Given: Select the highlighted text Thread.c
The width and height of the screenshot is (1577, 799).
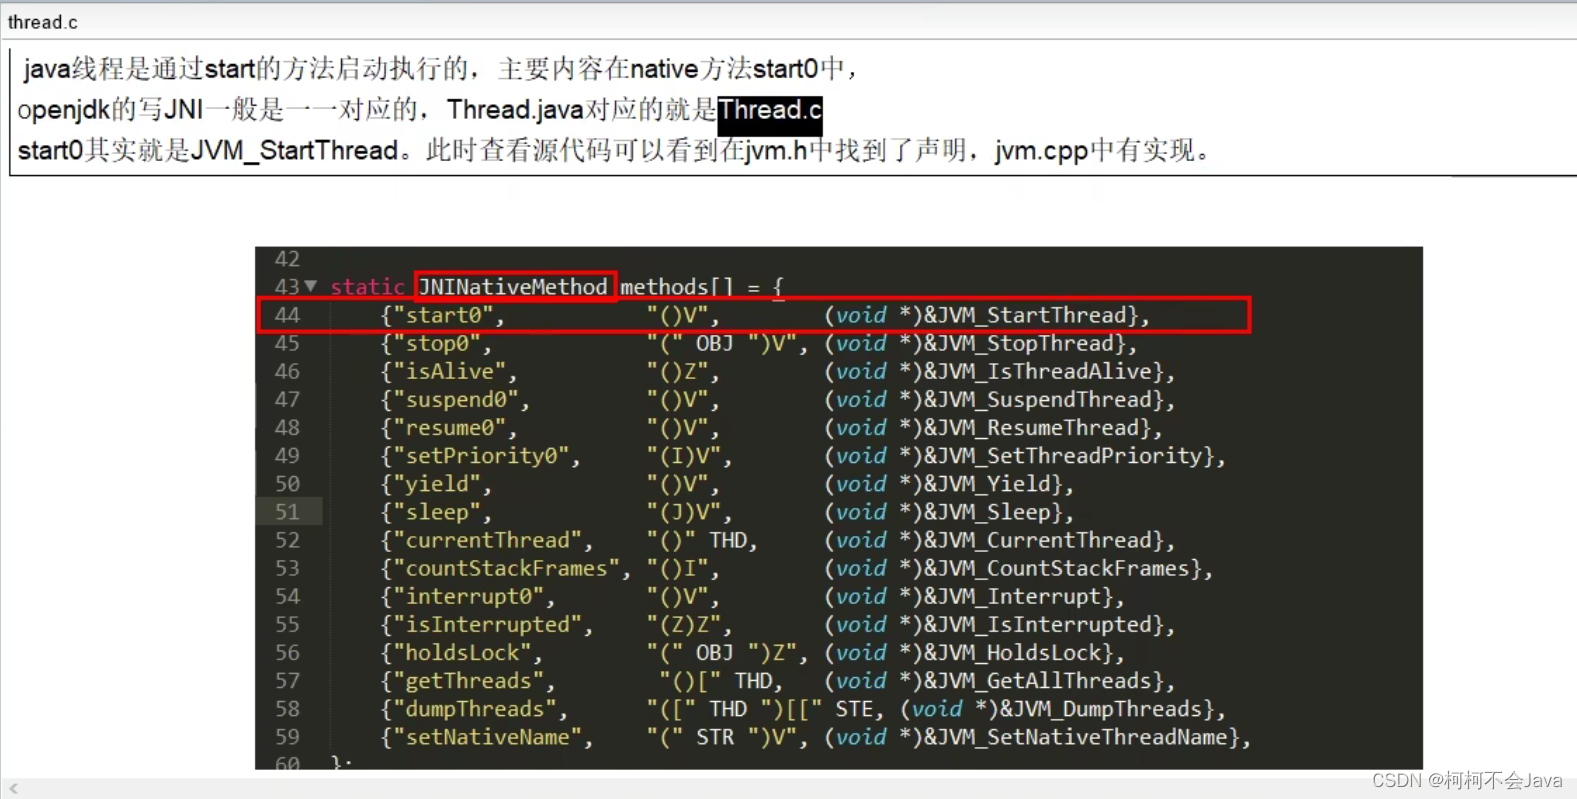Looking at the screenshot, I should coord(770,110).
